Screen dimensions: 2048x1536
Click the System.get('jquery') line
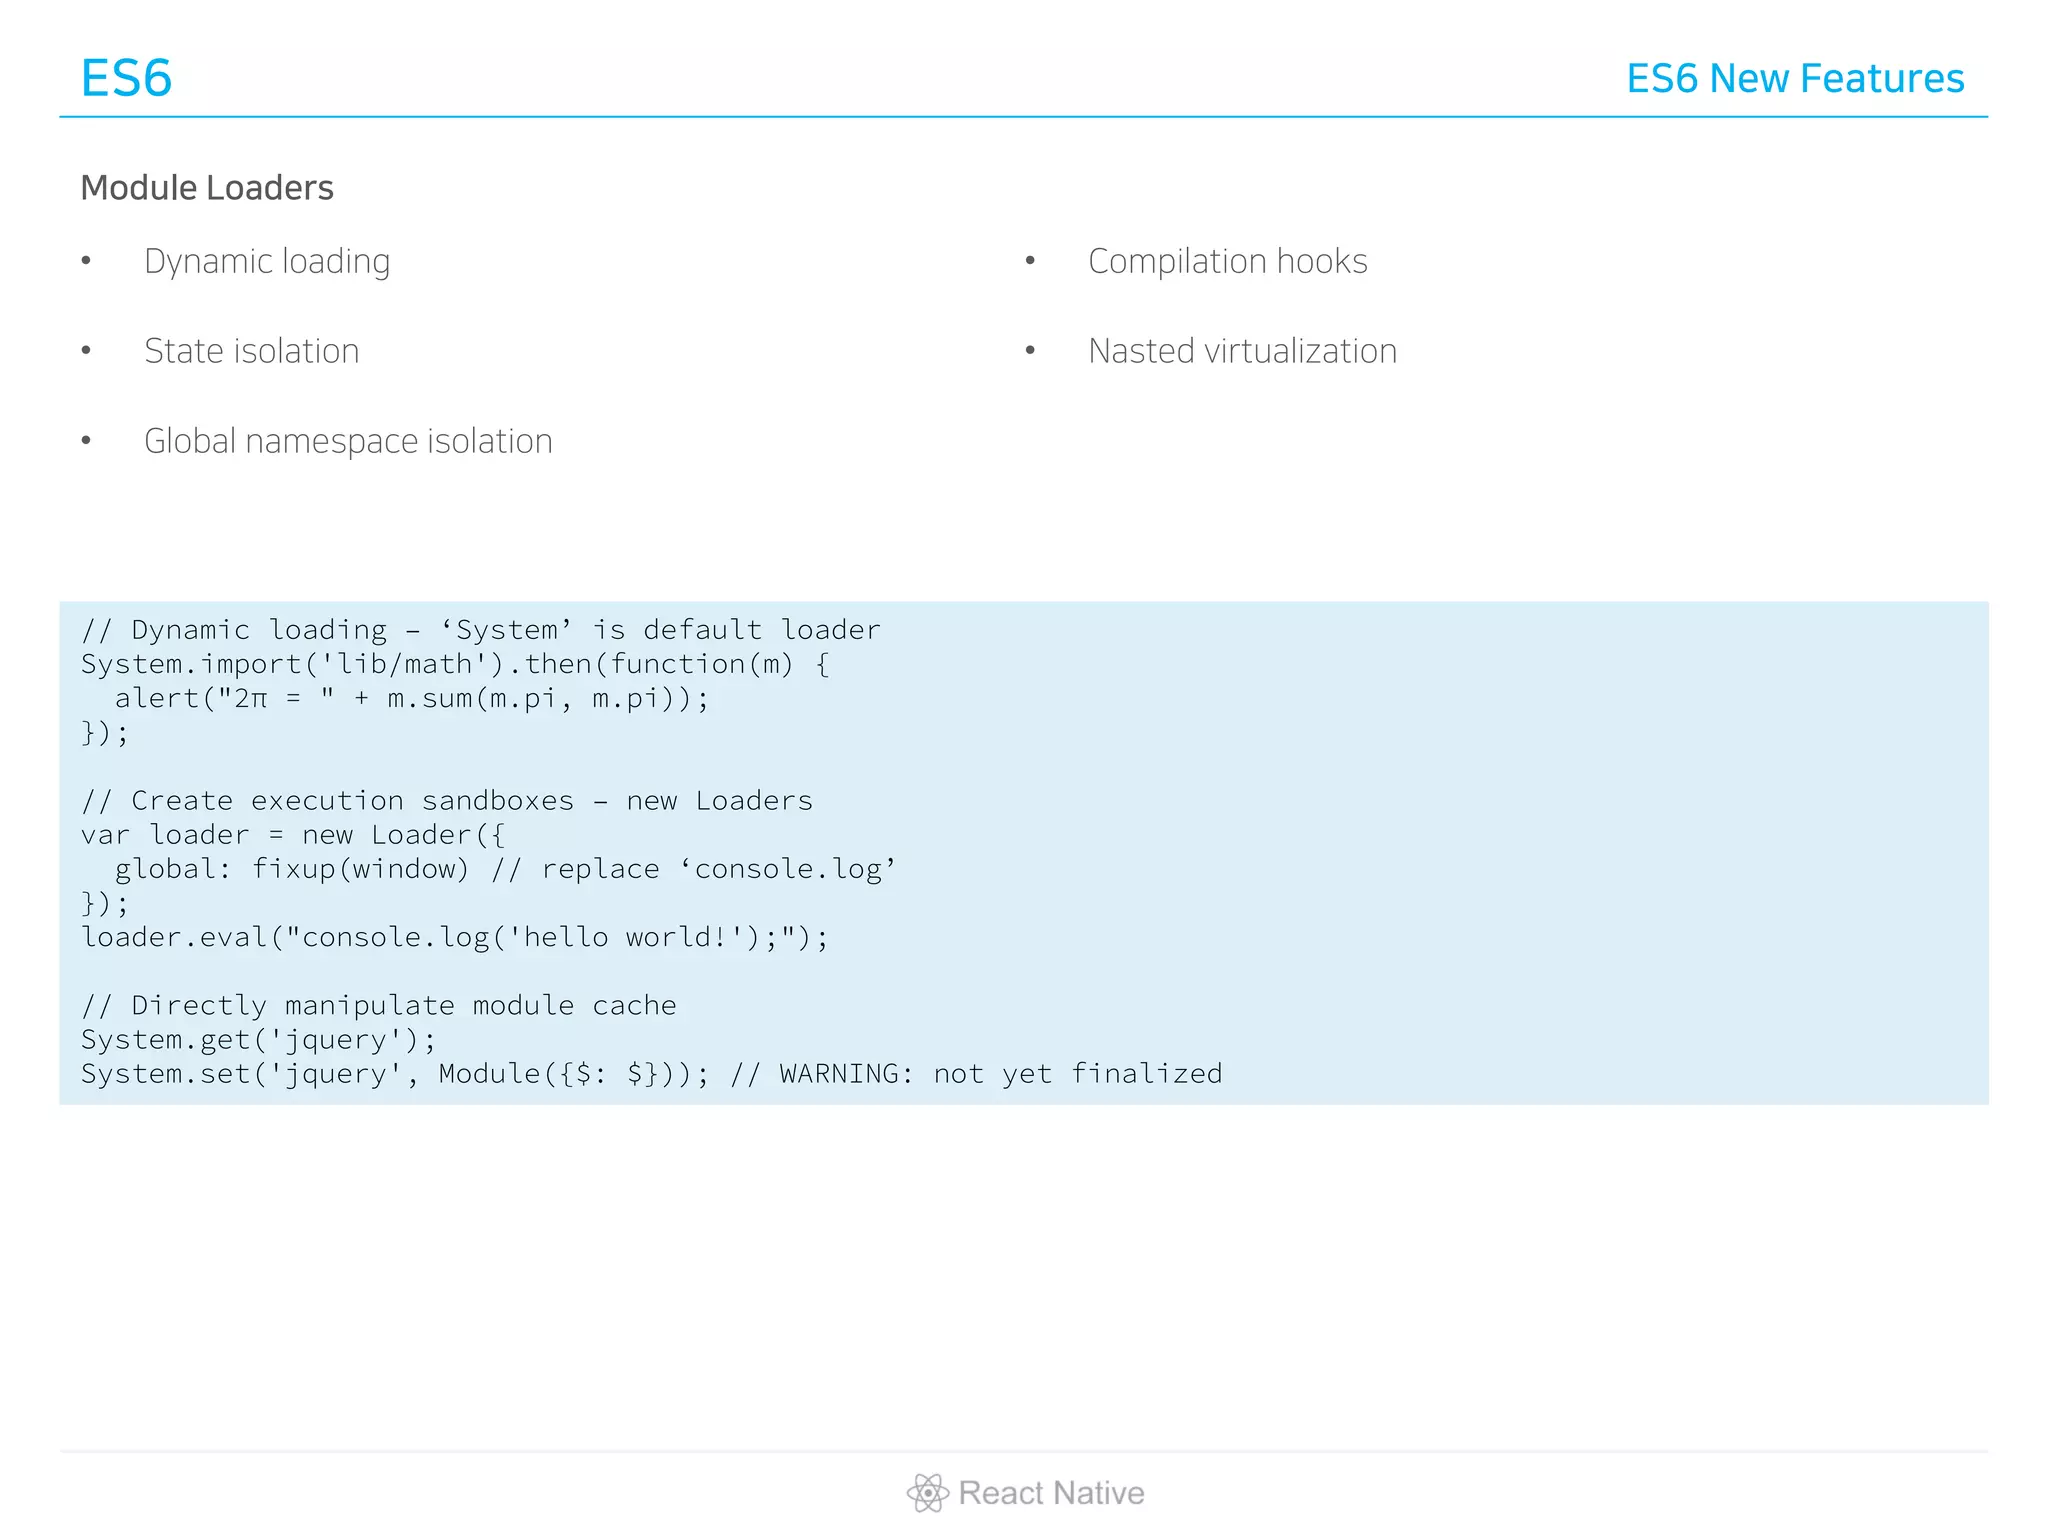259,1040
